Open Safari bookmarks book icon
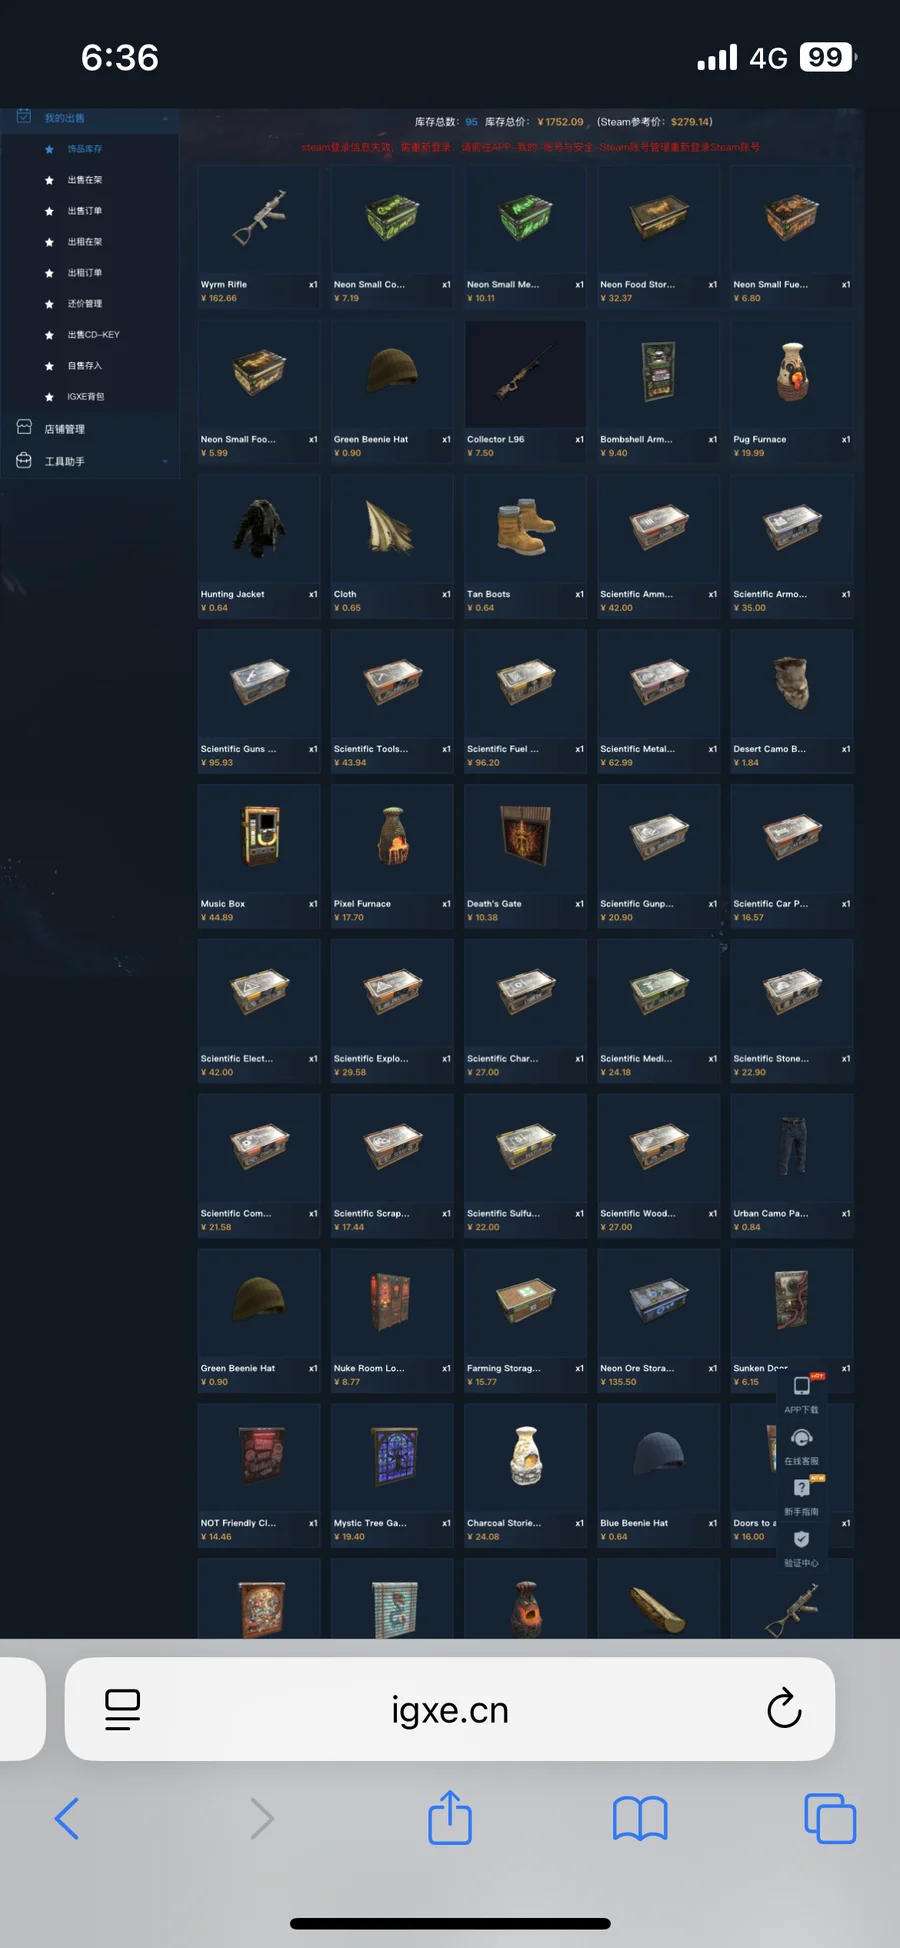This screenshot has width=900, height=1948. 640,1818
